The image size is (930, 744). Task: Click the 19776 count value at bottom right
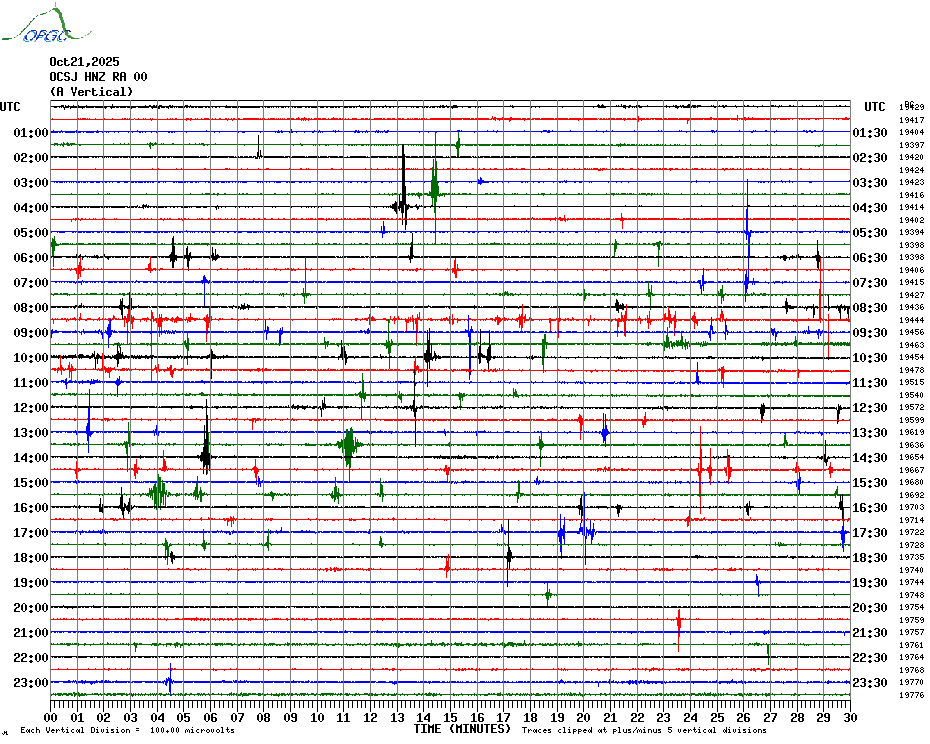pyautogui.click(x=911, y=695)
